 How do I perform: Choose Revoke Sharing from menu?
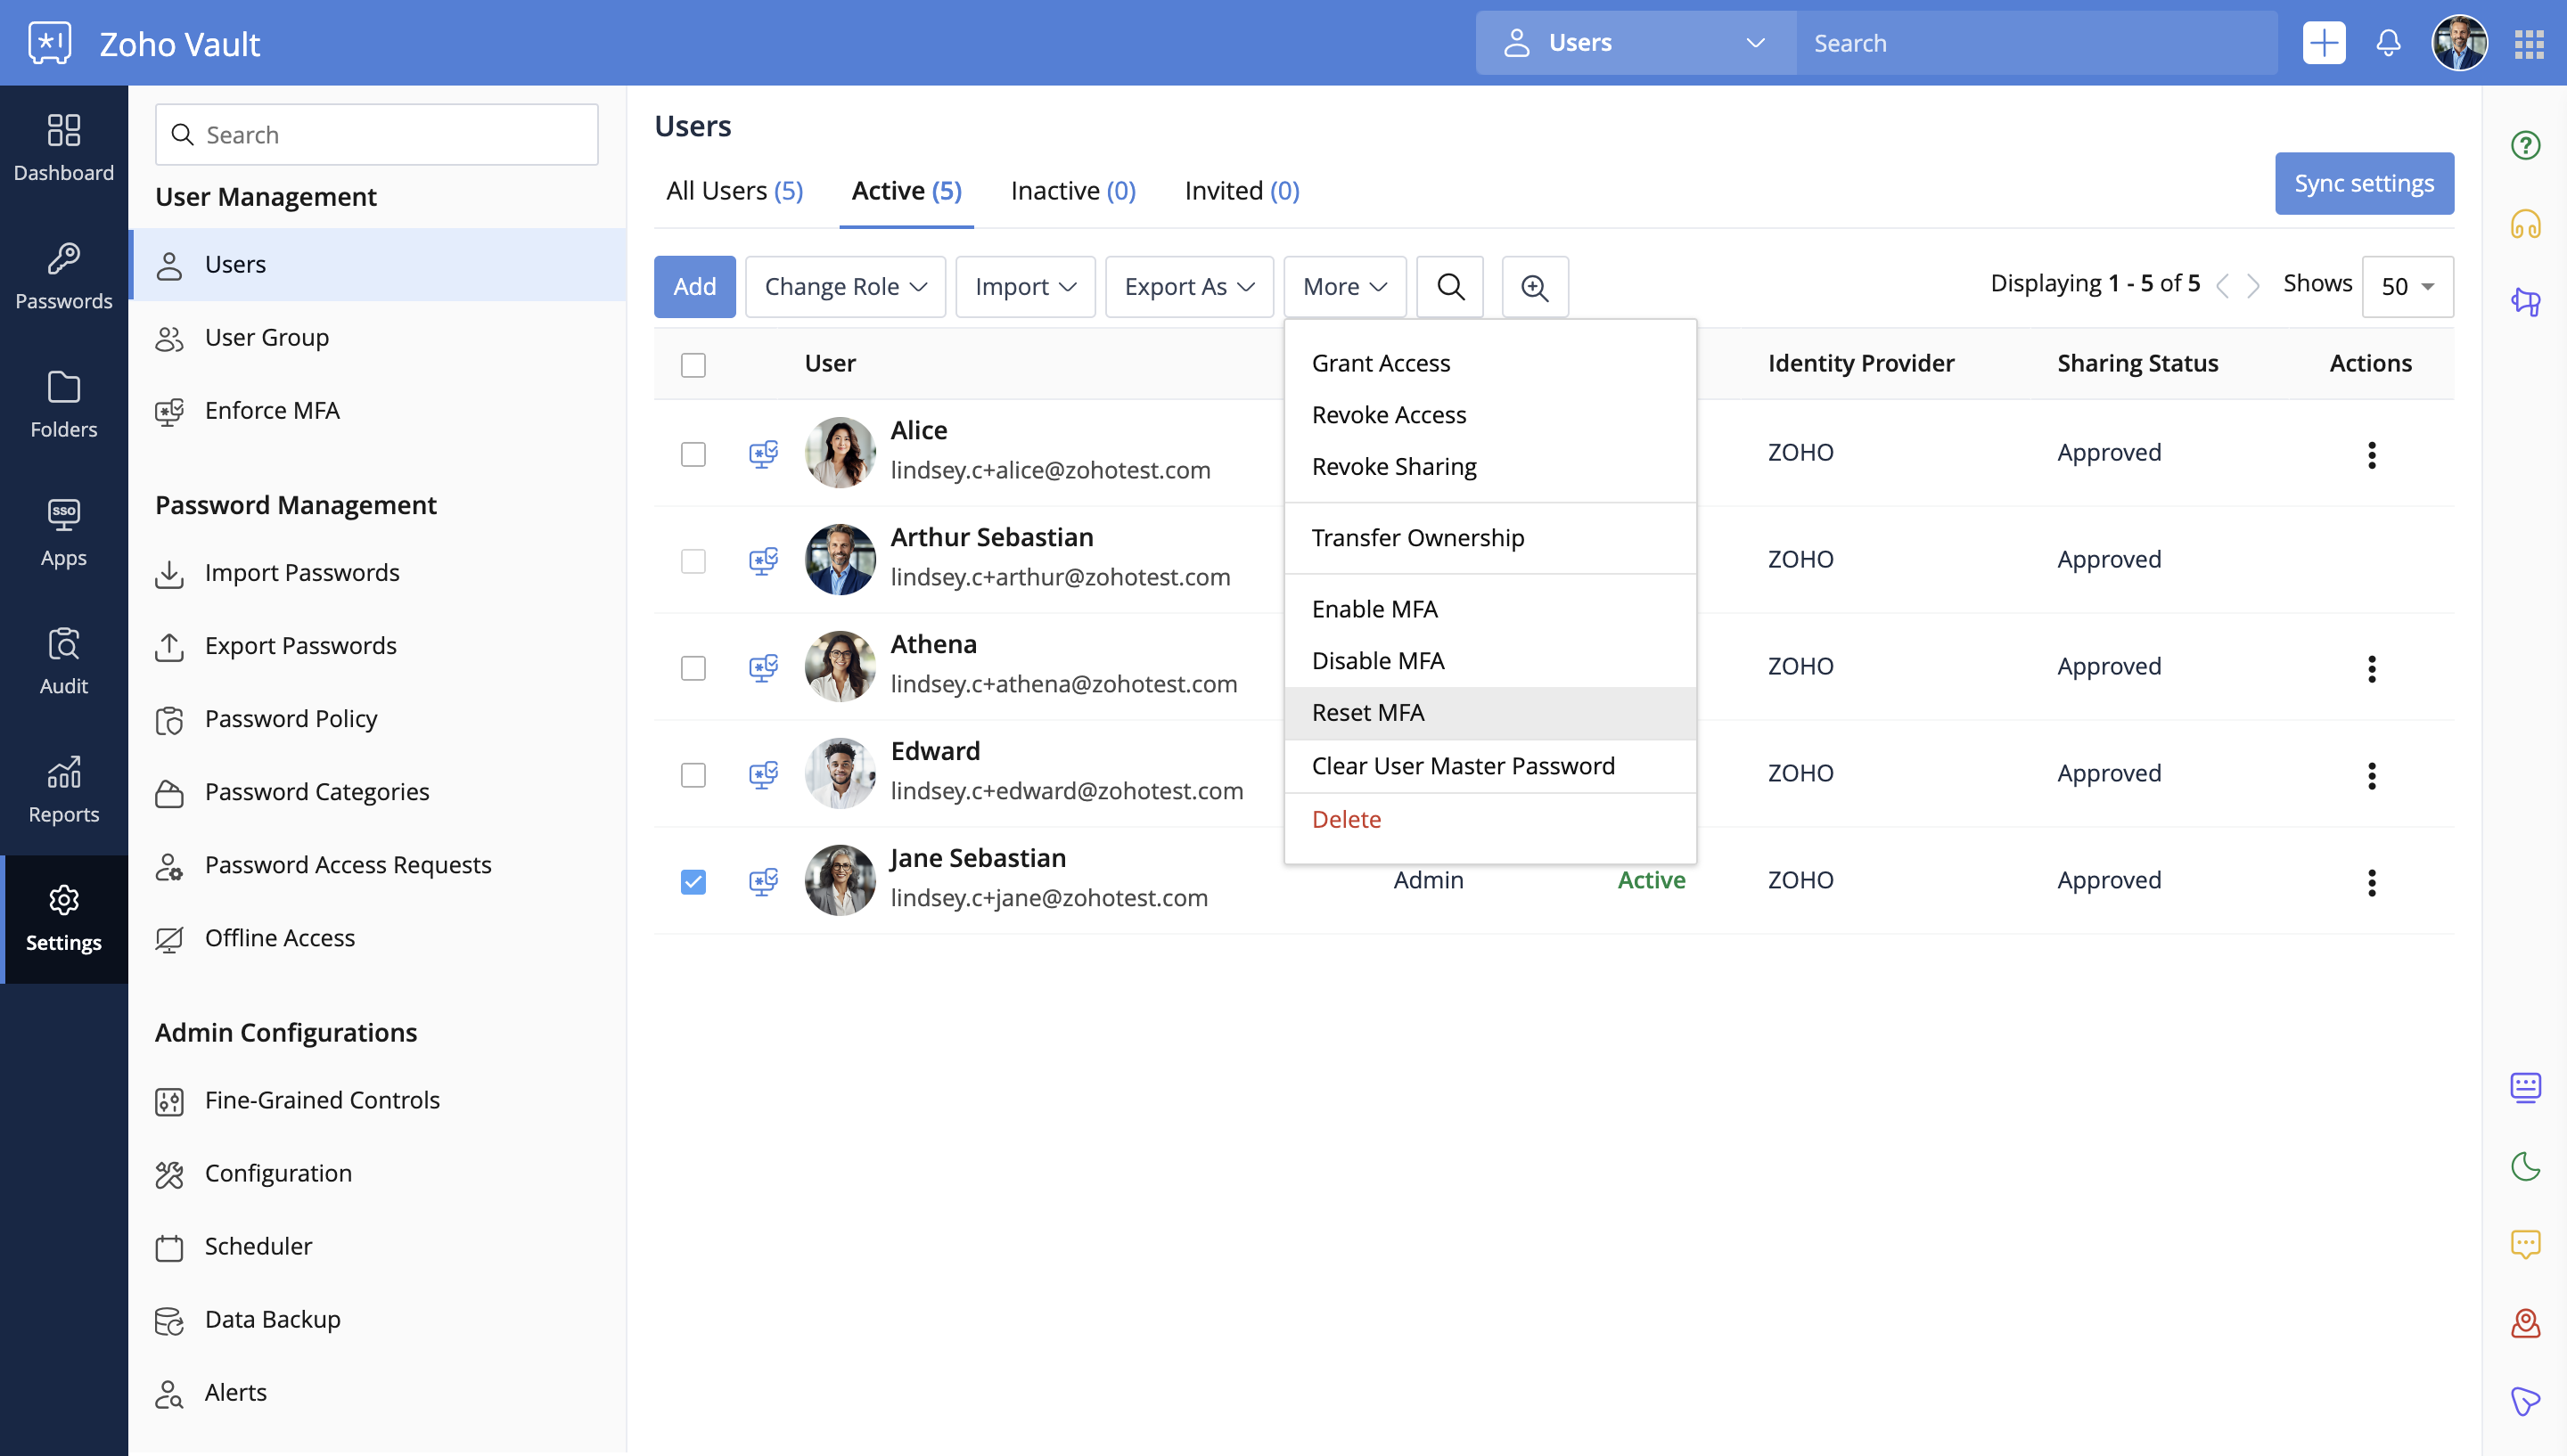[x=1490, y=467]
